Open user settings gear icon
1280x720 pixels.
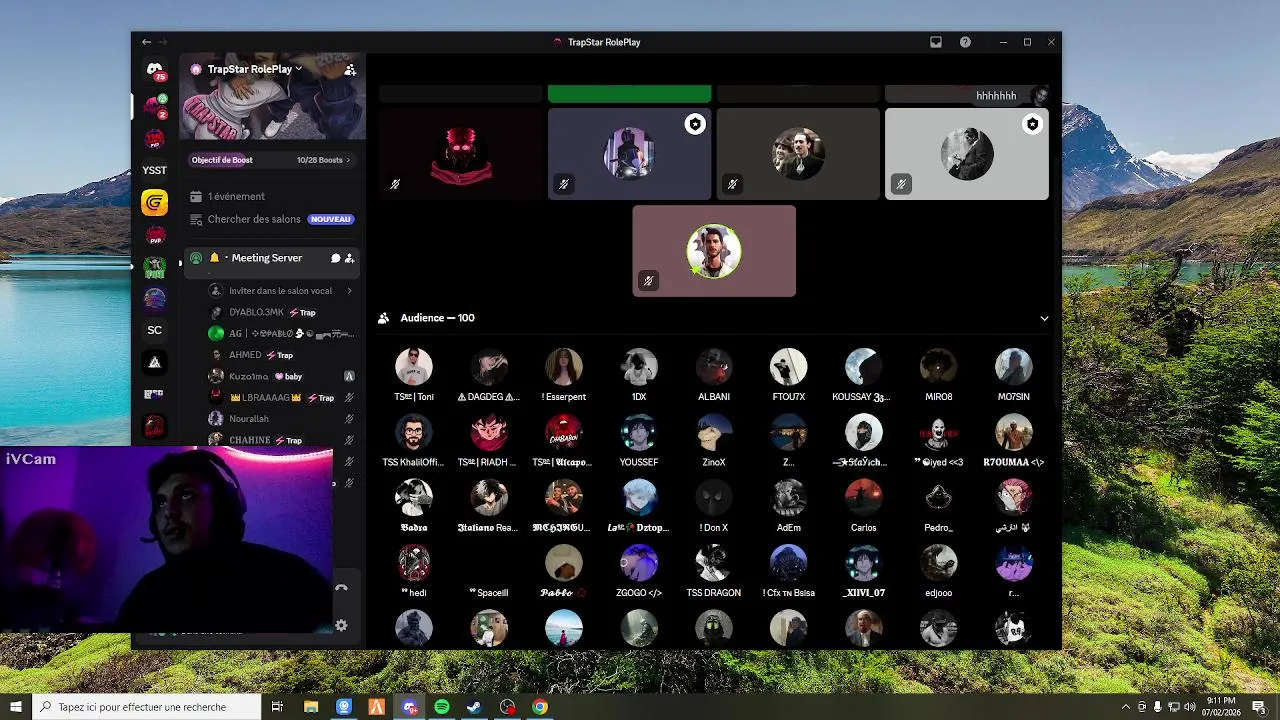(x=341, y=625)
